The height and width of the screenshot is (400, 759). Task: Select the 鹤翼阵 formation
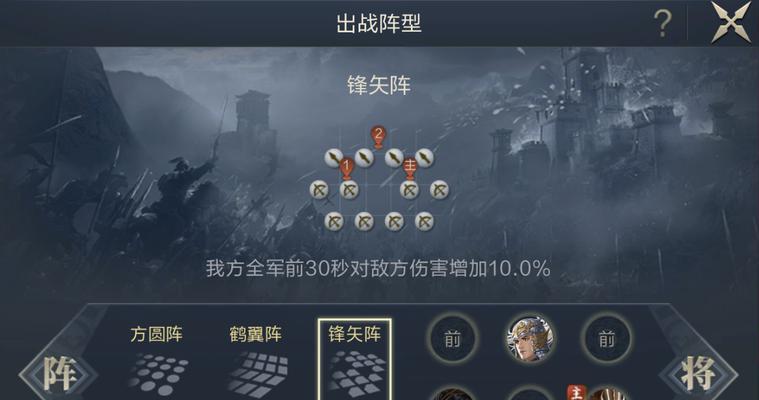tap(256, 361)
